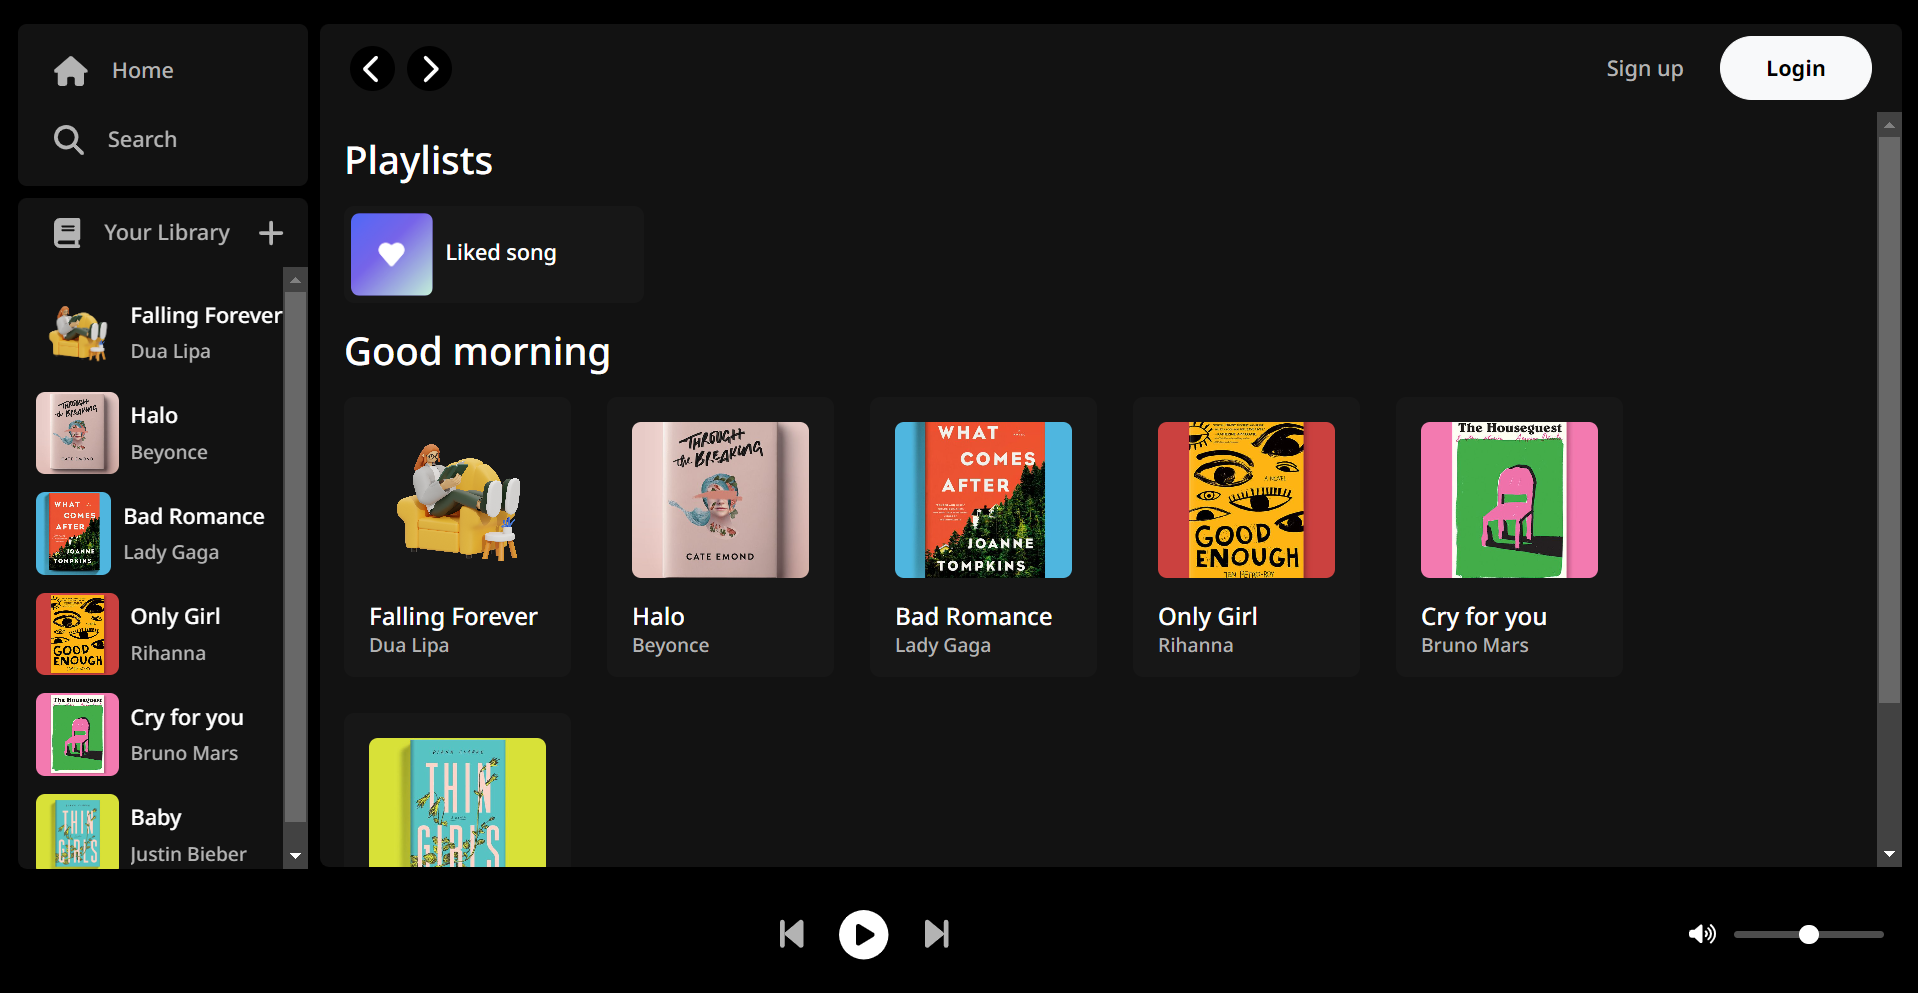Click "Rihanna" under Only Girl card
The image size is (1918, 993).
[1196, 645]
